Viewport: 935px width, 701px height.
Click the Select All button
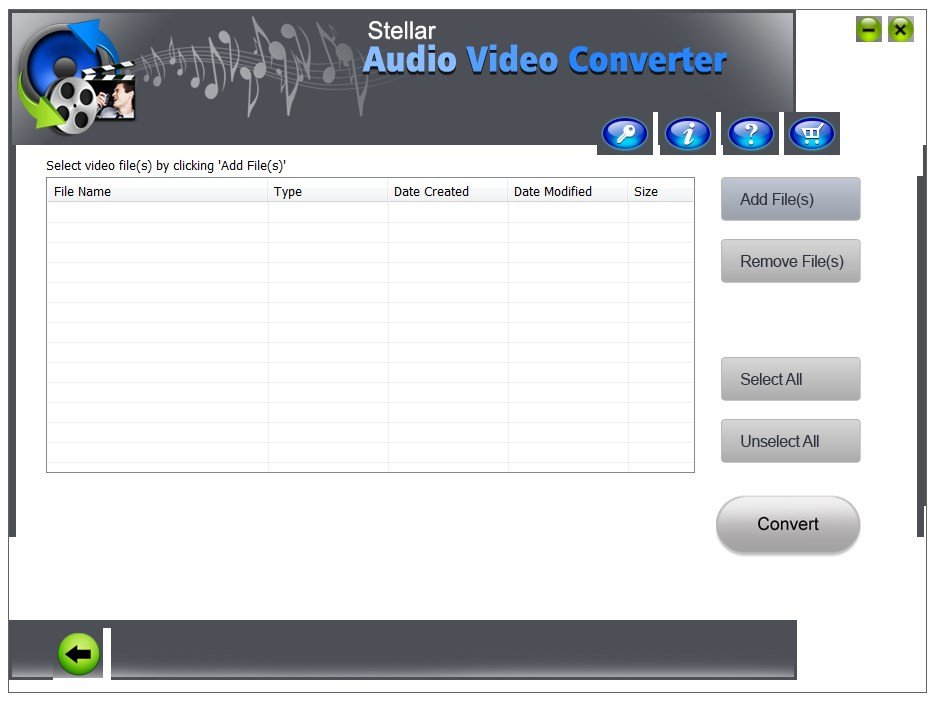point(791,379)
